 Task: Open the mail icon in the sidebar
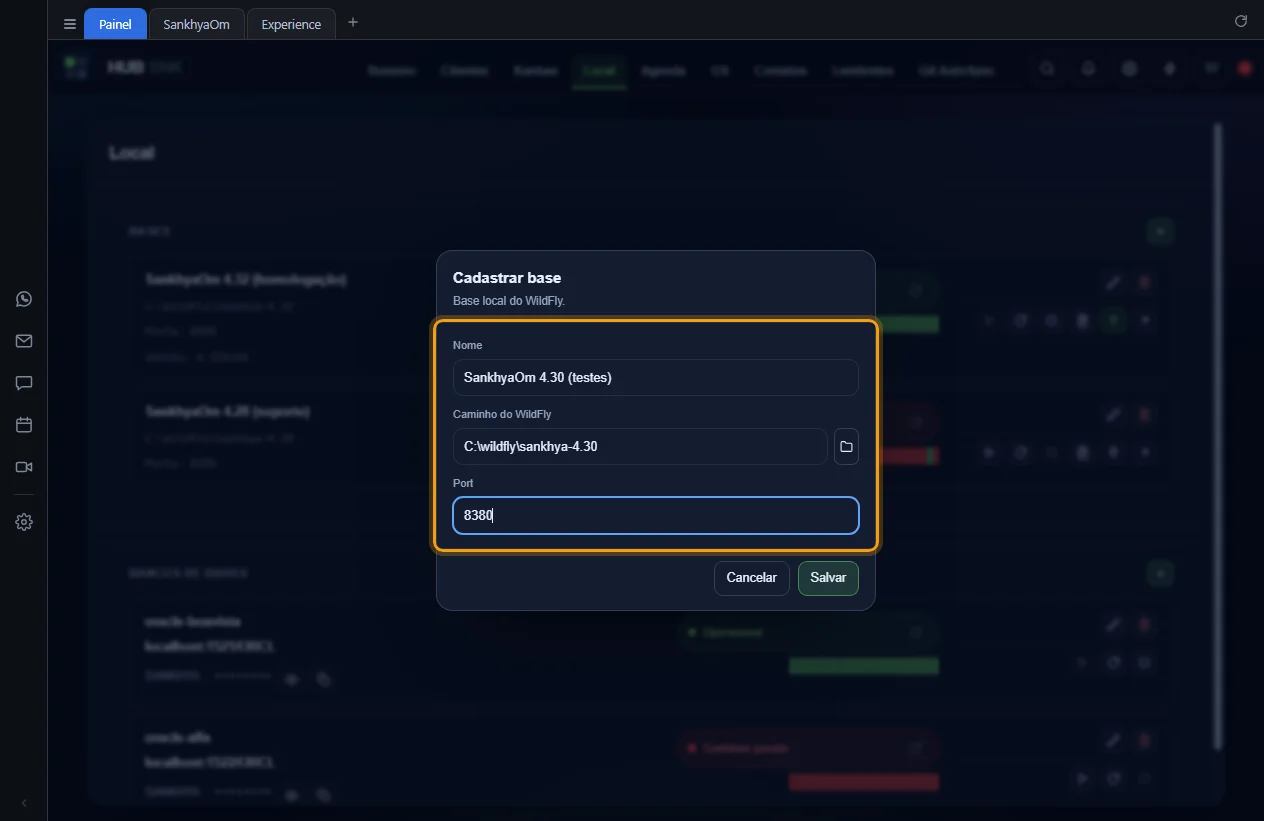coord(24,341)
